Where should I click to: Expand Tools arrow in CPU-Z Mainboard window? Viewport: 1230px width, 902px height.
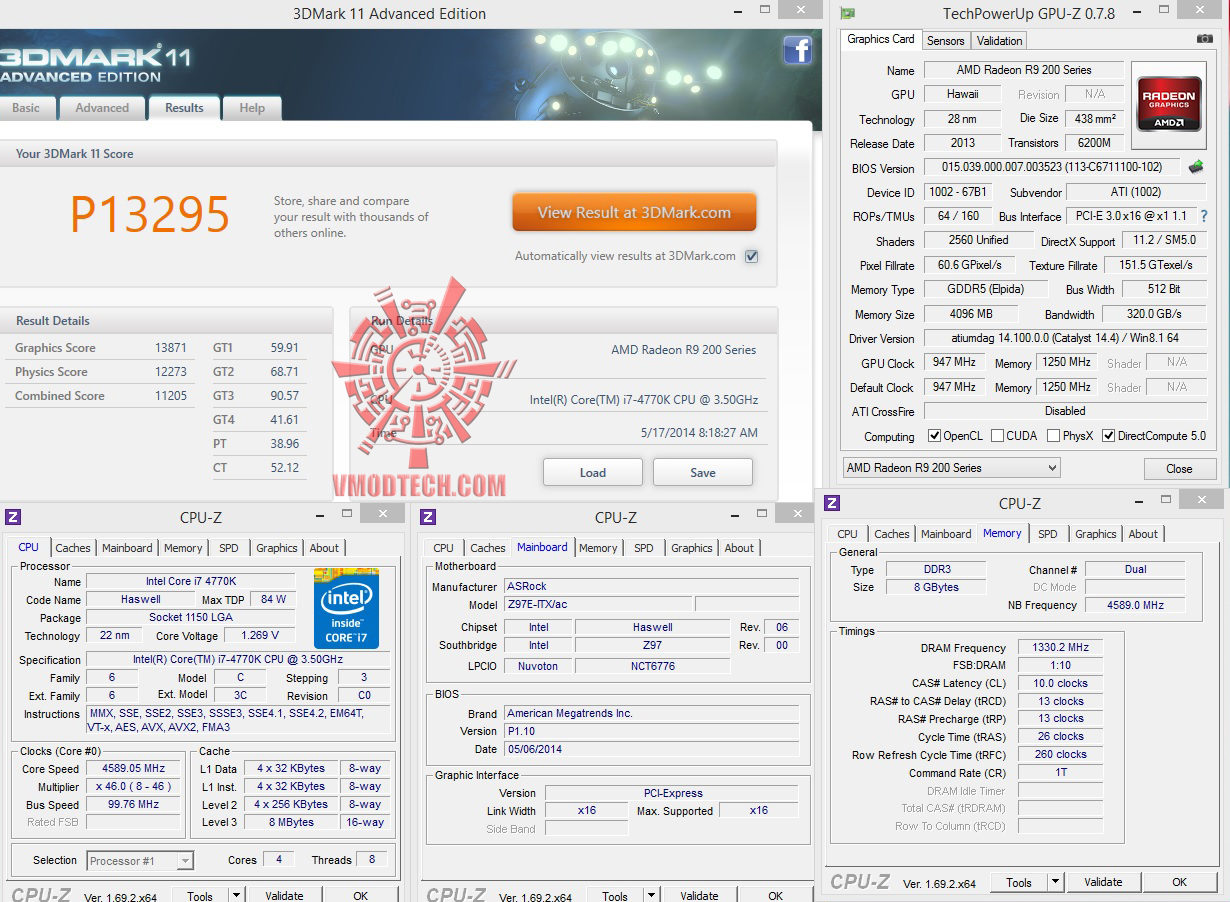[x=651, y=896]
